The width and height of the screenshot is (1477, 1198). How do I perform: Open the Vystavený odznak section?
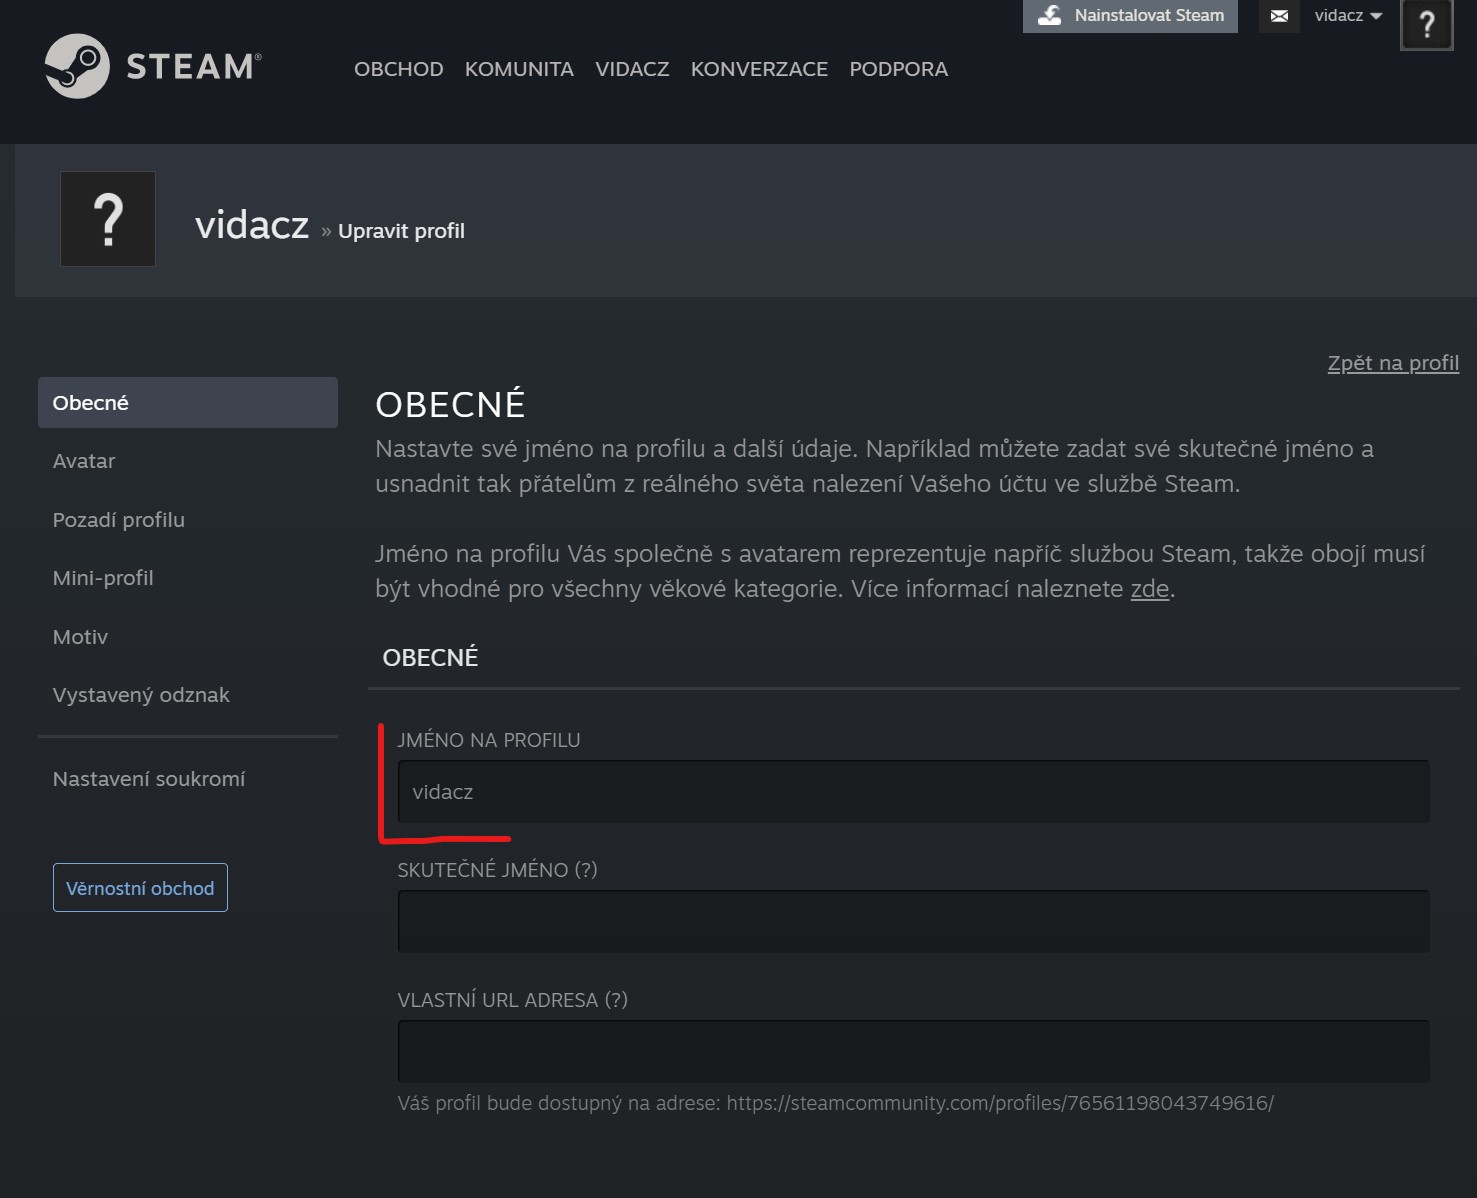pyautogui.click(x=141, y=695)
